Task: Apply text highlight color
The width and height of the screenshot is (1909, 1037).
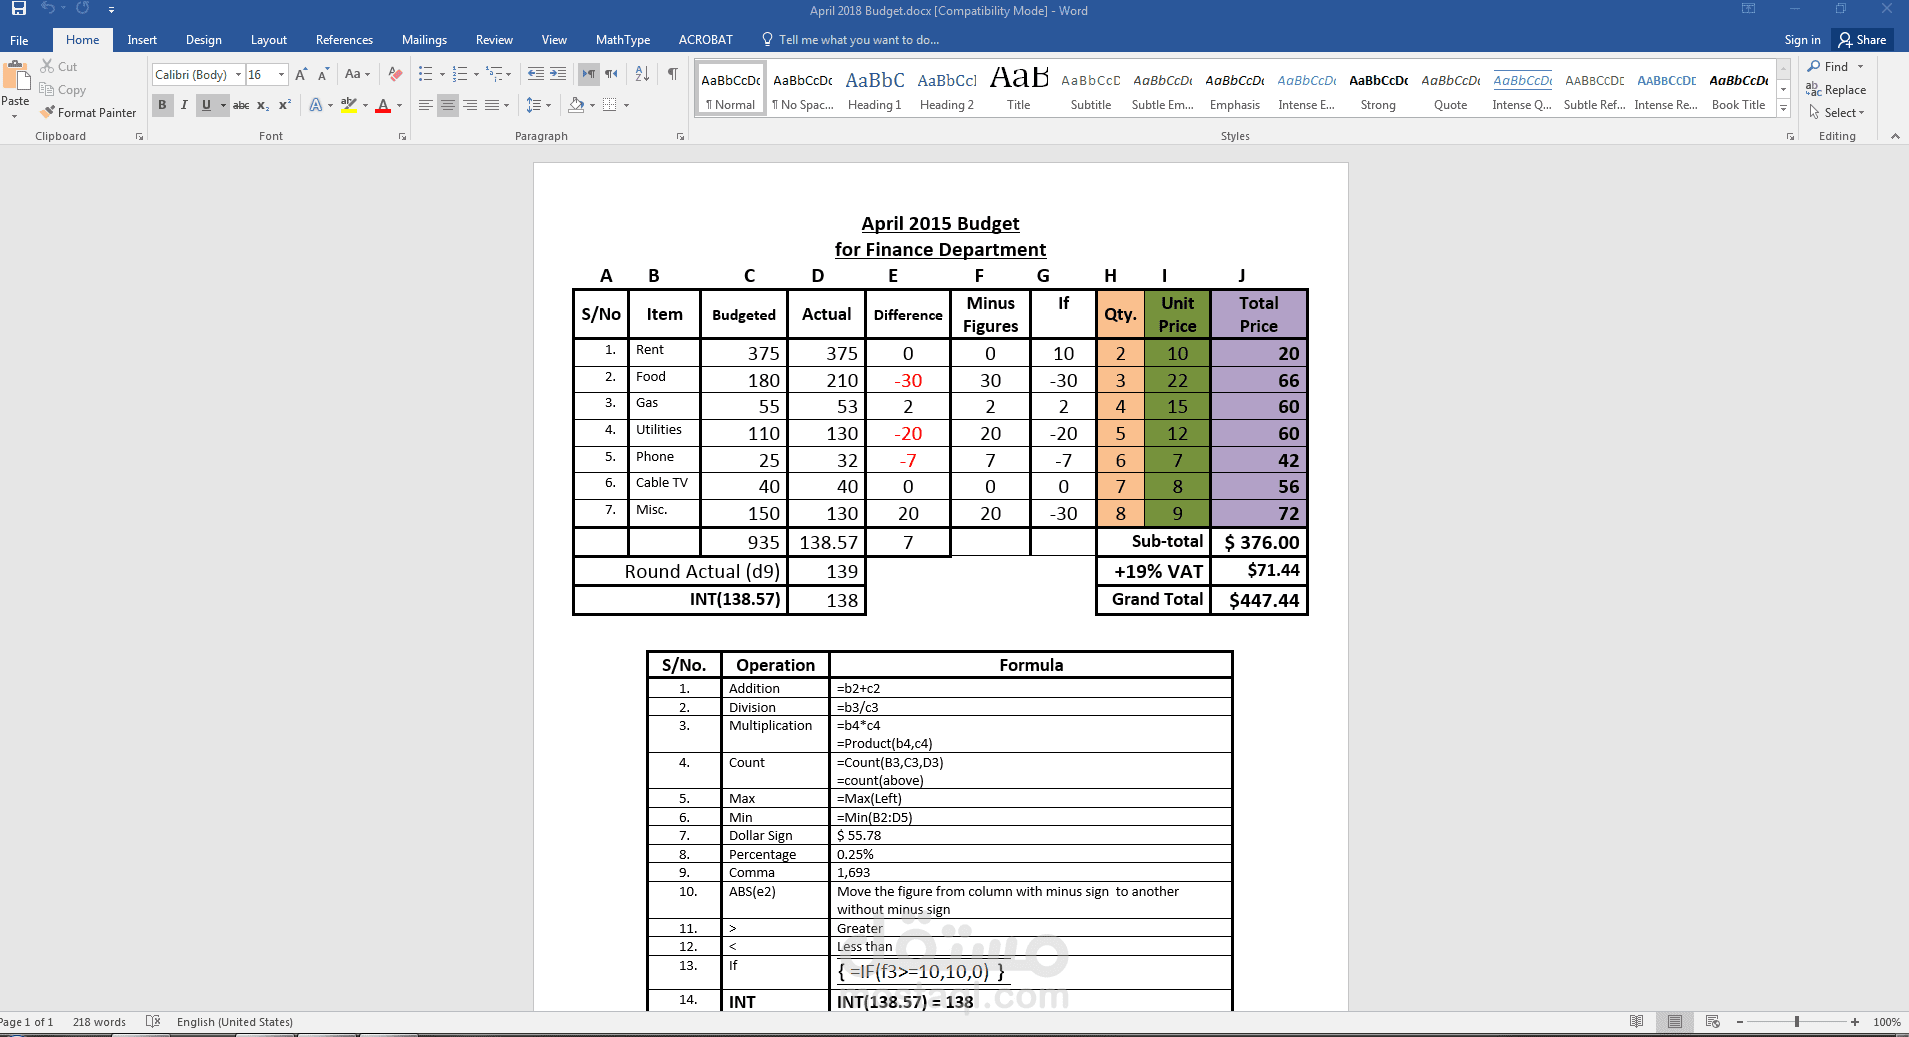Action: click(x=347, y=105)
